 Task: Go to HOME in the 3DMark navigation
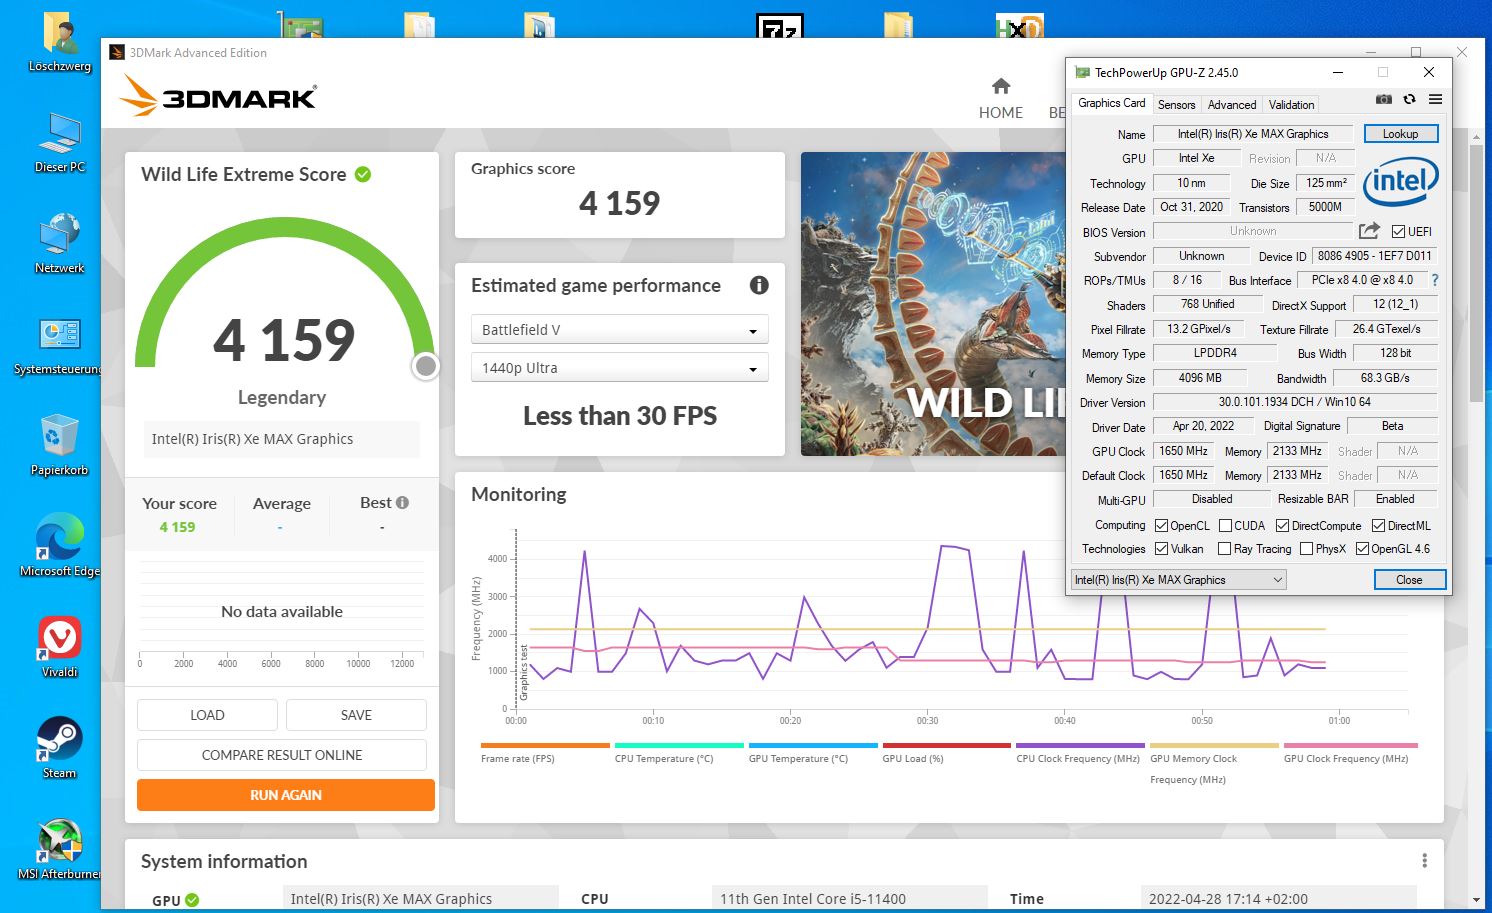[1001, 112]
